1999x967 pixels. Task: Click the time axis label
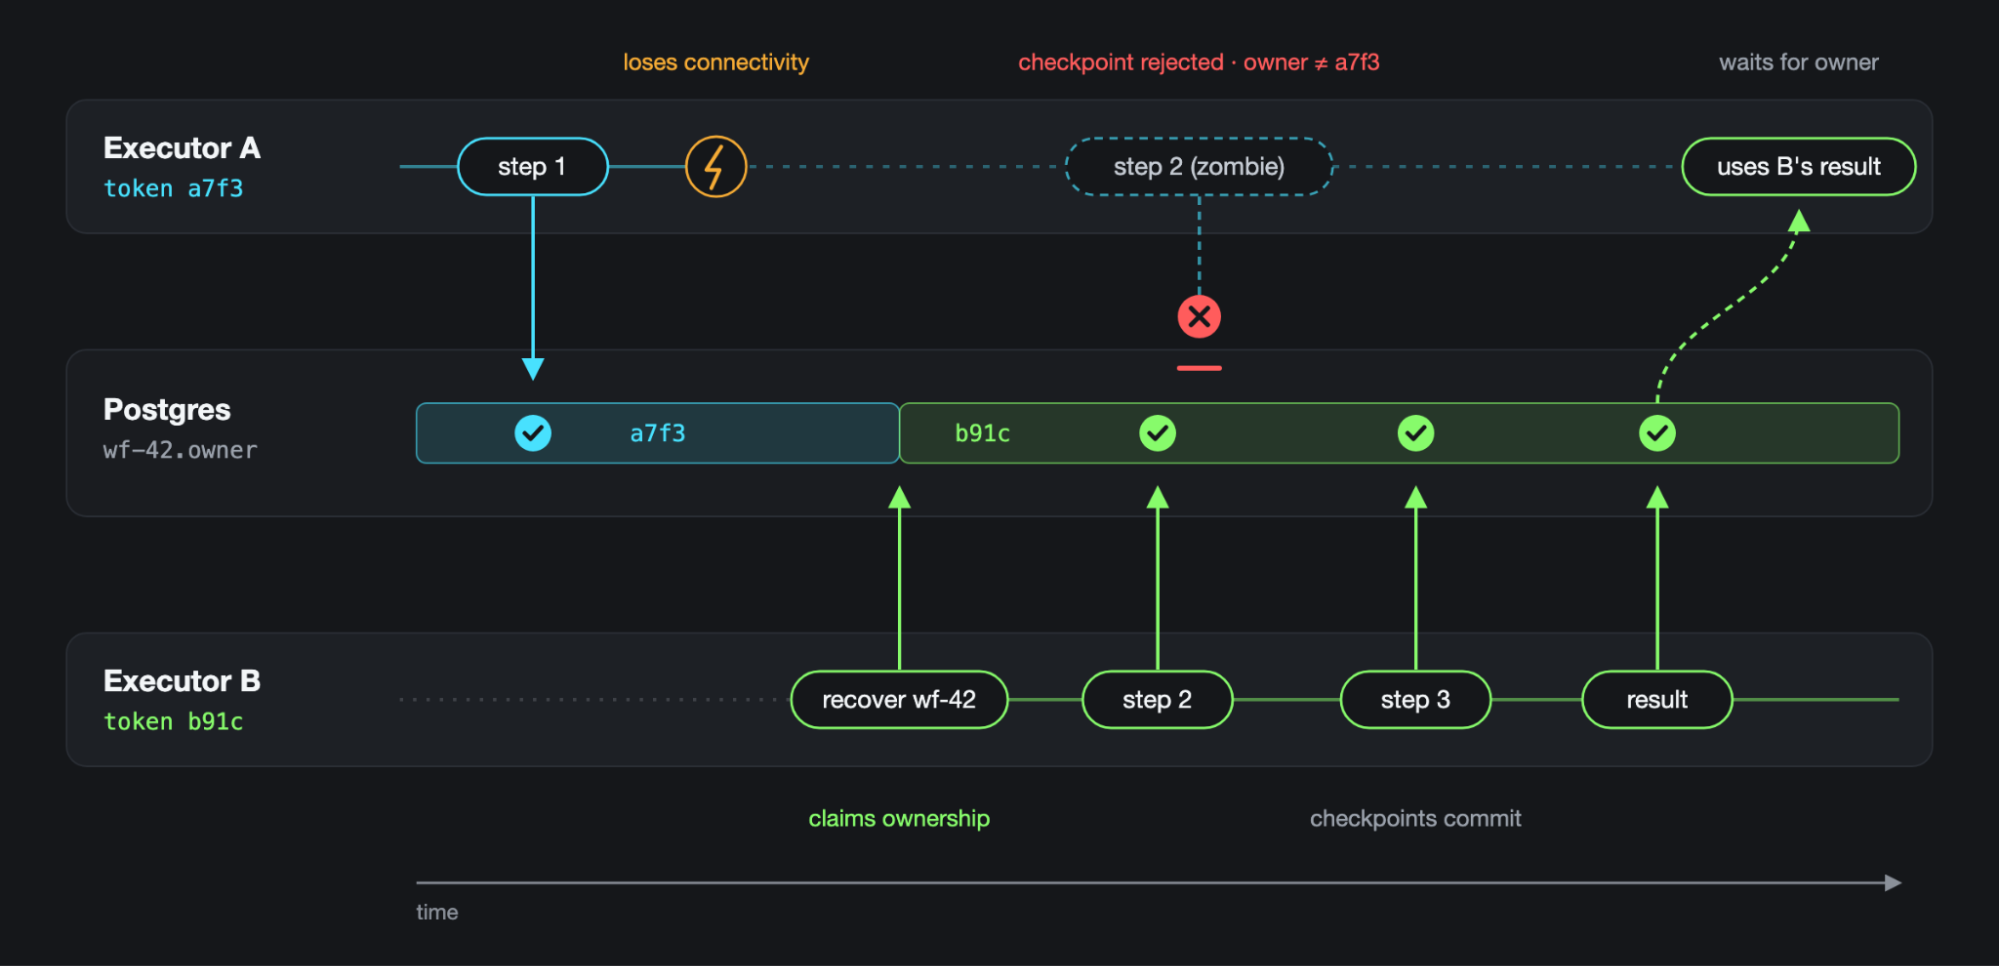click(x=437, y=912)
